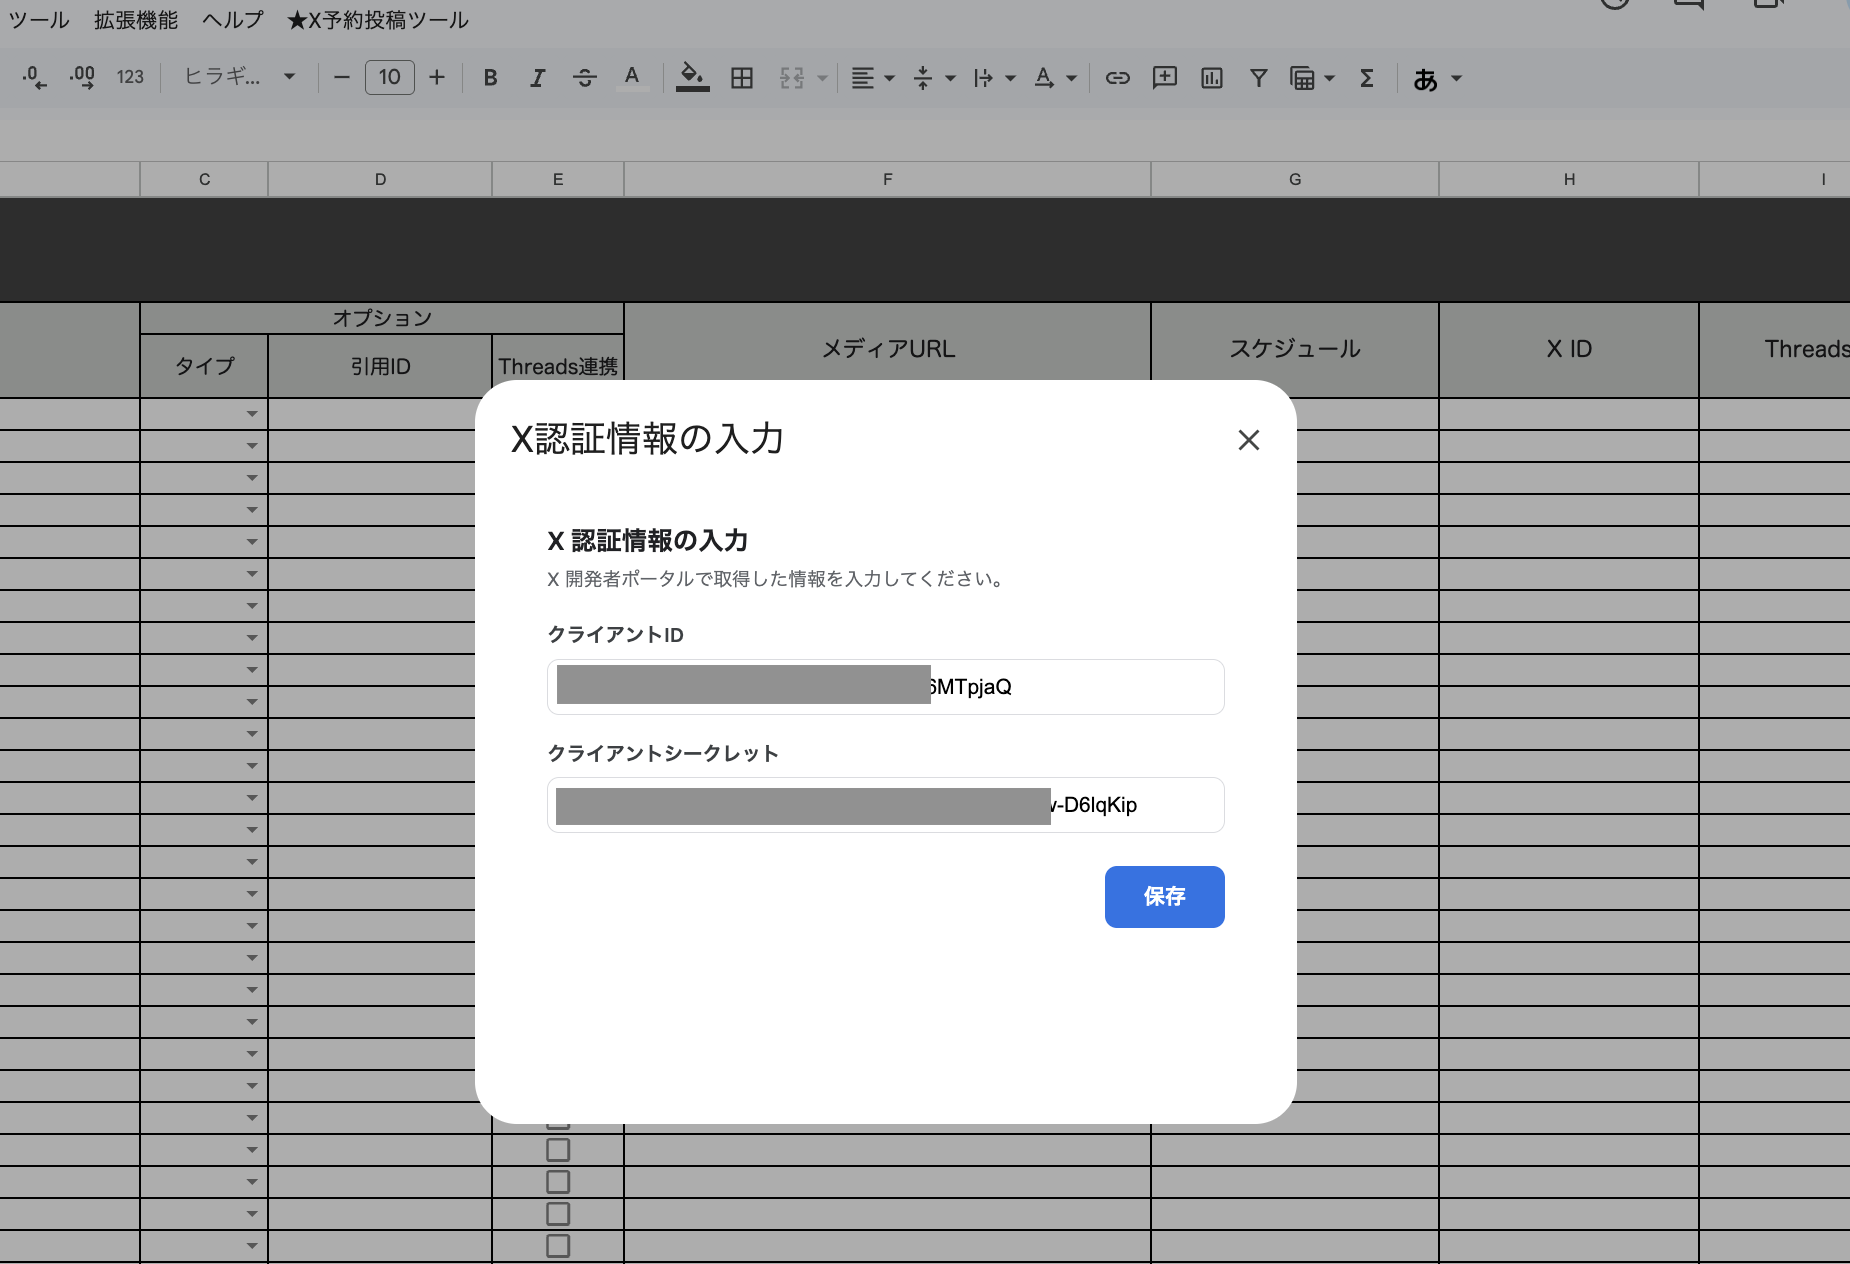The height and width of the screenshot is (1264, 1850).
Task: Open the 123 number format menu
Action: [x=130, y=77]
